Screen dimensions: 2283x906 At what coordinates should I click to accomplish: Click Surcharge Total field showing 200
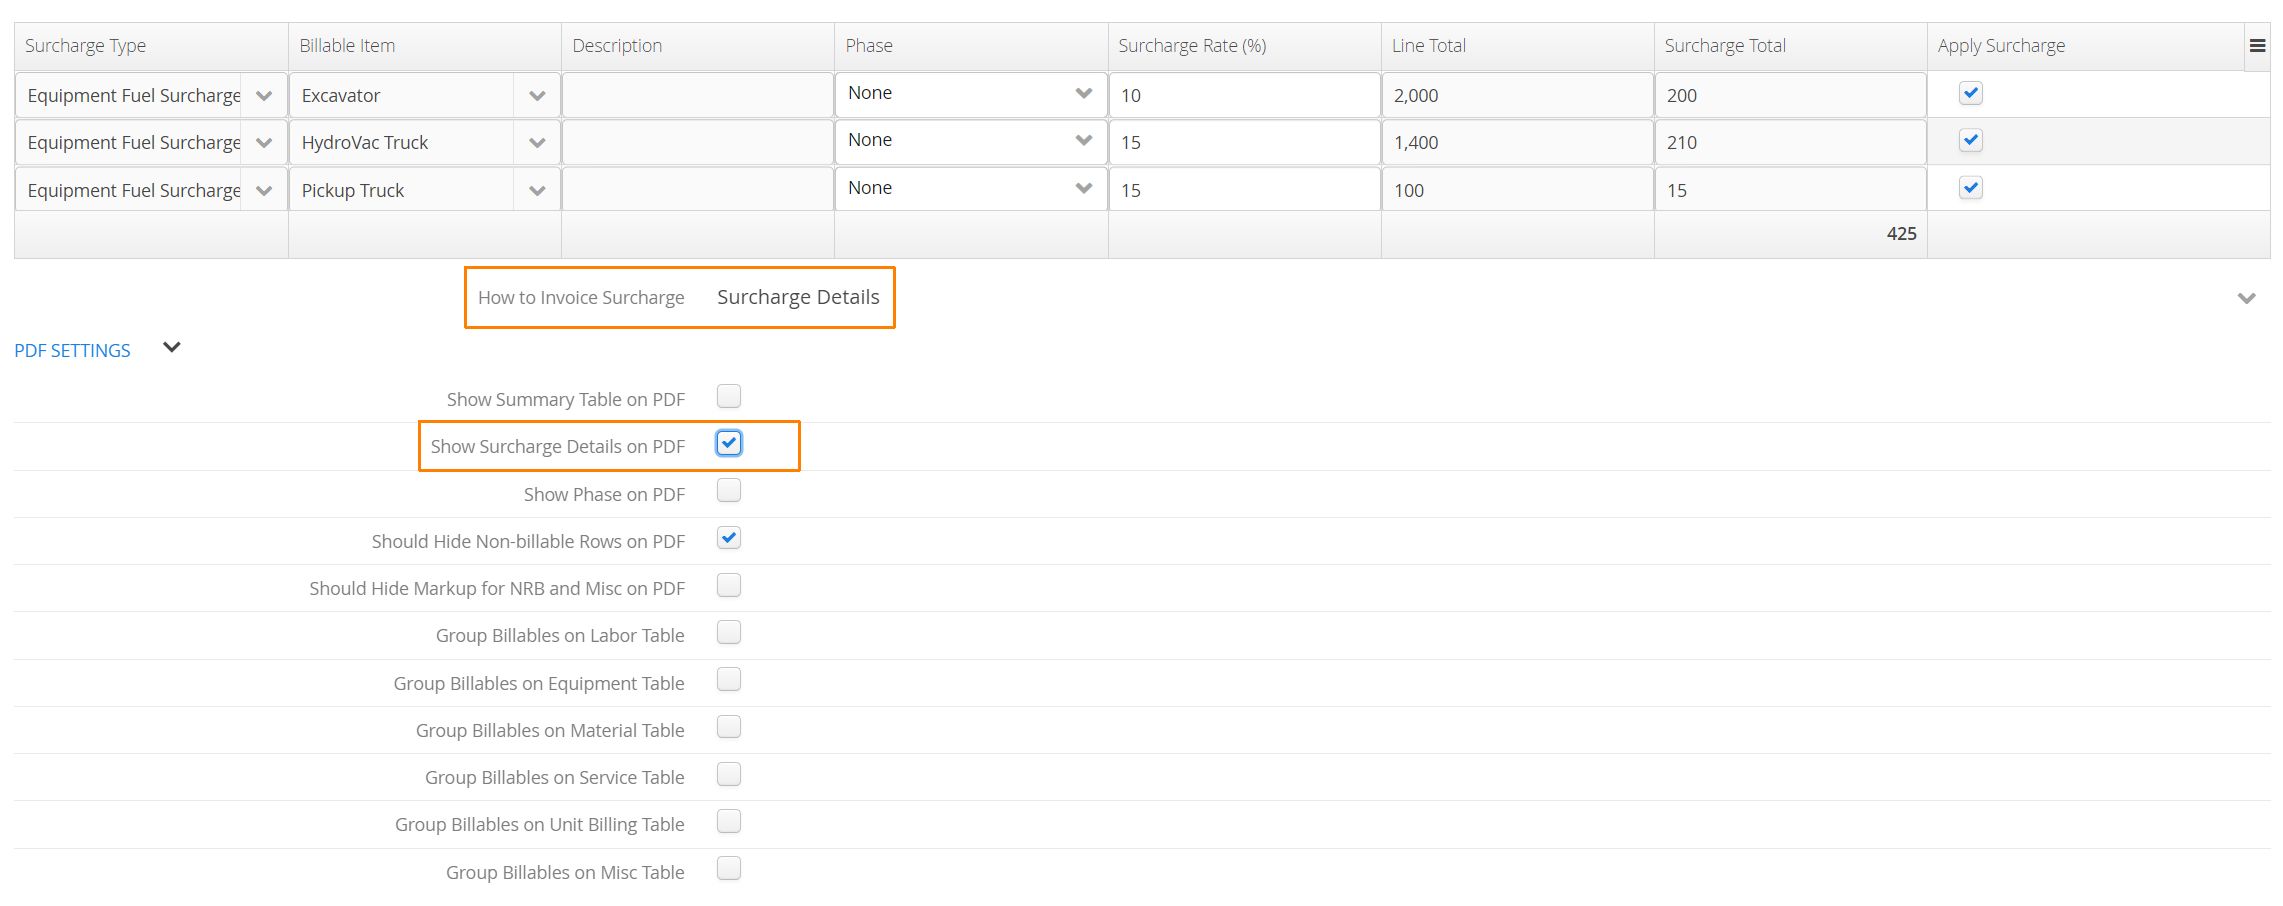(x=1790, y=96)
